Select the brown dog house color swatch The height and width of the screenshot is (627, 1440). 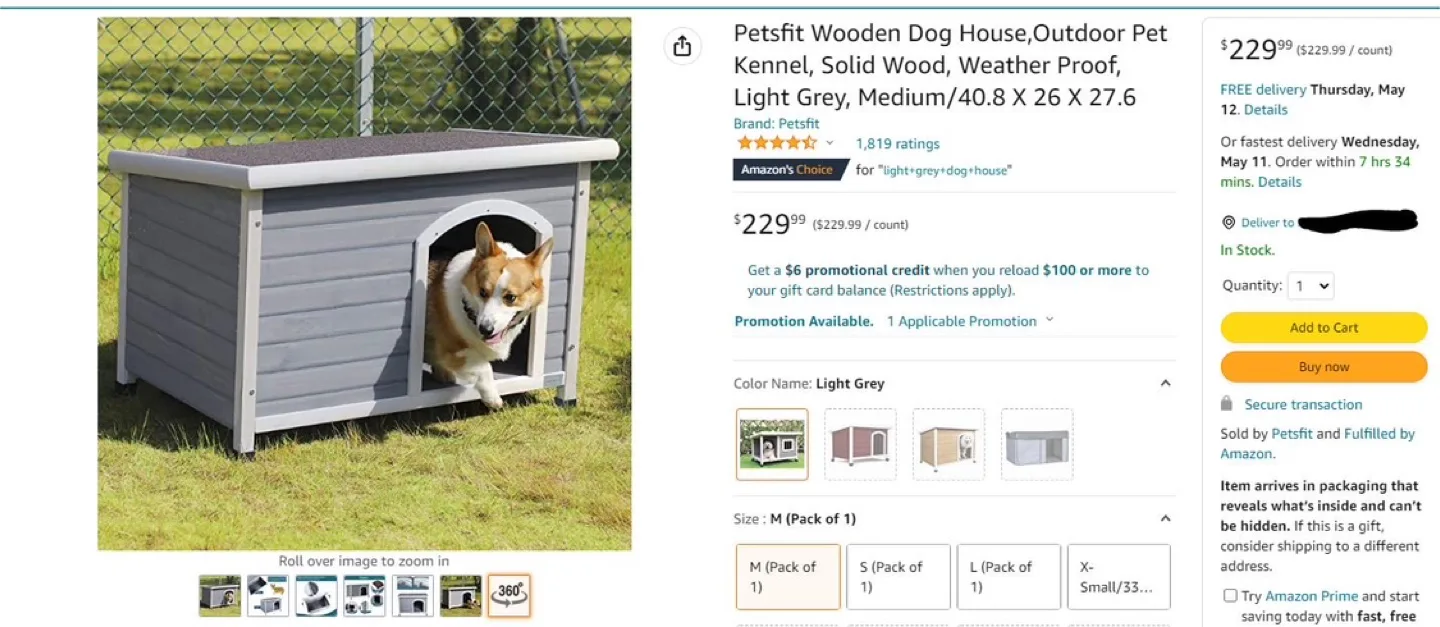[x=859, y=443]
